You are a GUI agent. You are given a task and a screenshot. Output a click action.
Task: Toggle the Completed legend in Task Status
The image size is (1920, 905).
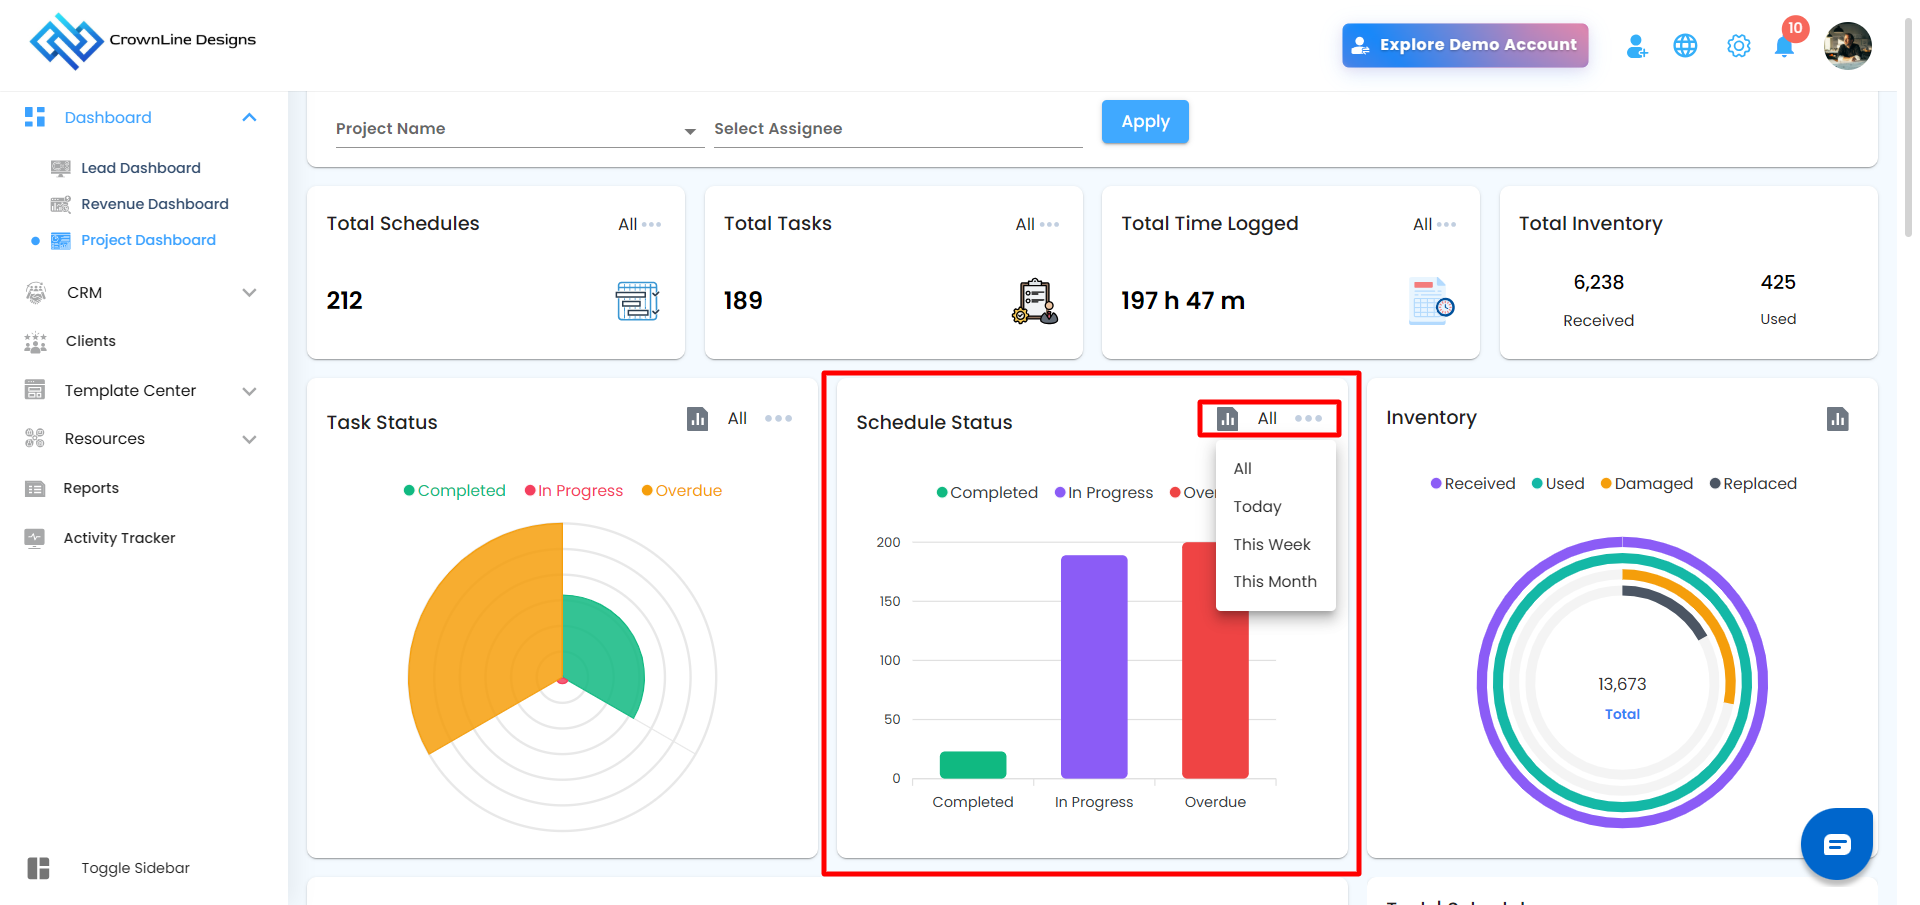coord(454,491)
